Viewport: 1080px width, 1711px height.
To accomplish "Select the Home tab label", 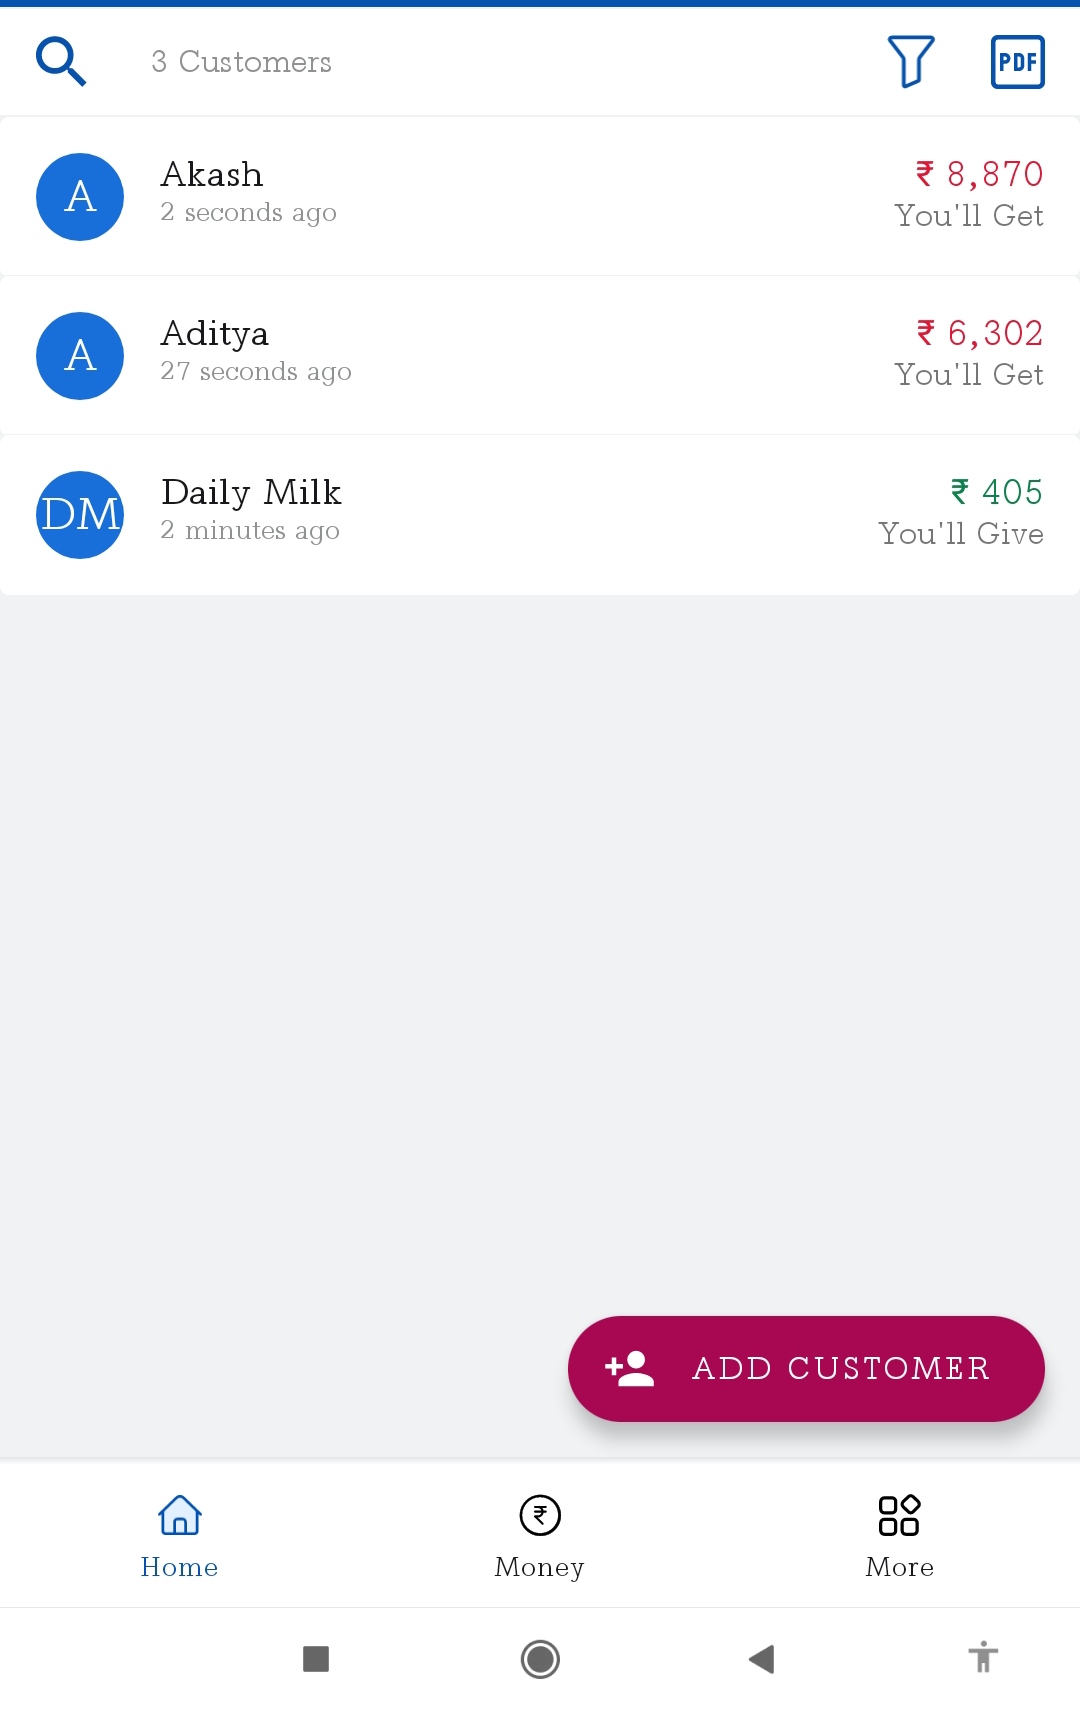I will pos(180,1567).
